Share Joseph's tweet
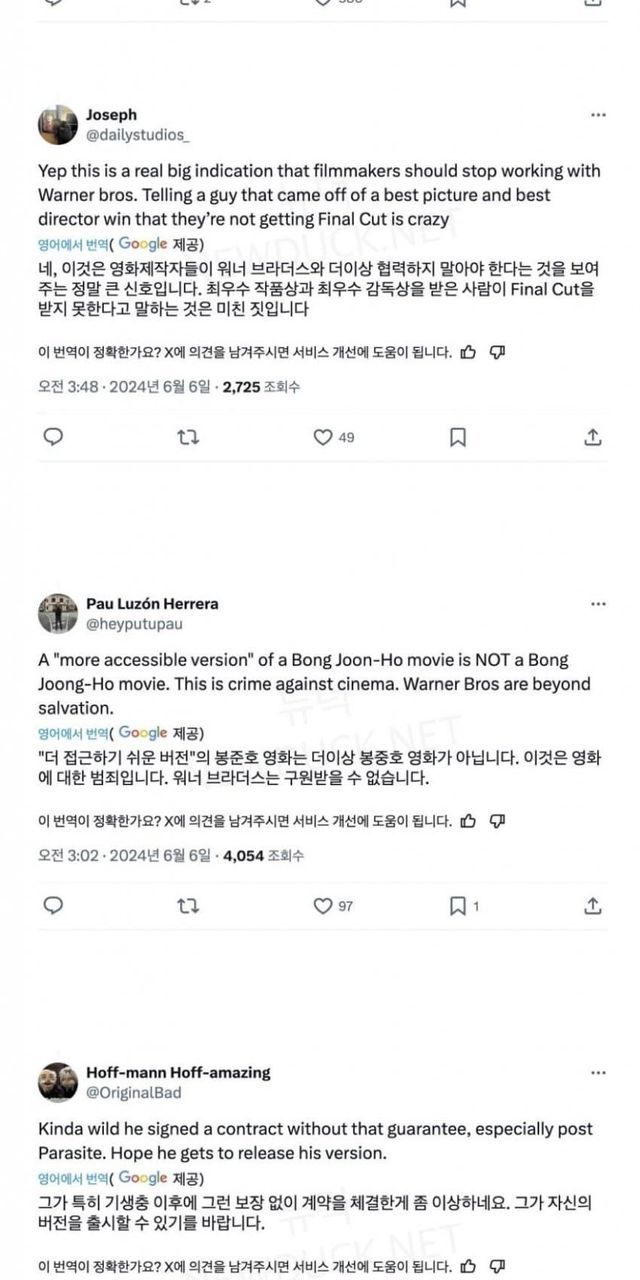Image resolution: width=640 pixels, height=1280 pixels. click(x=592, y=437)
